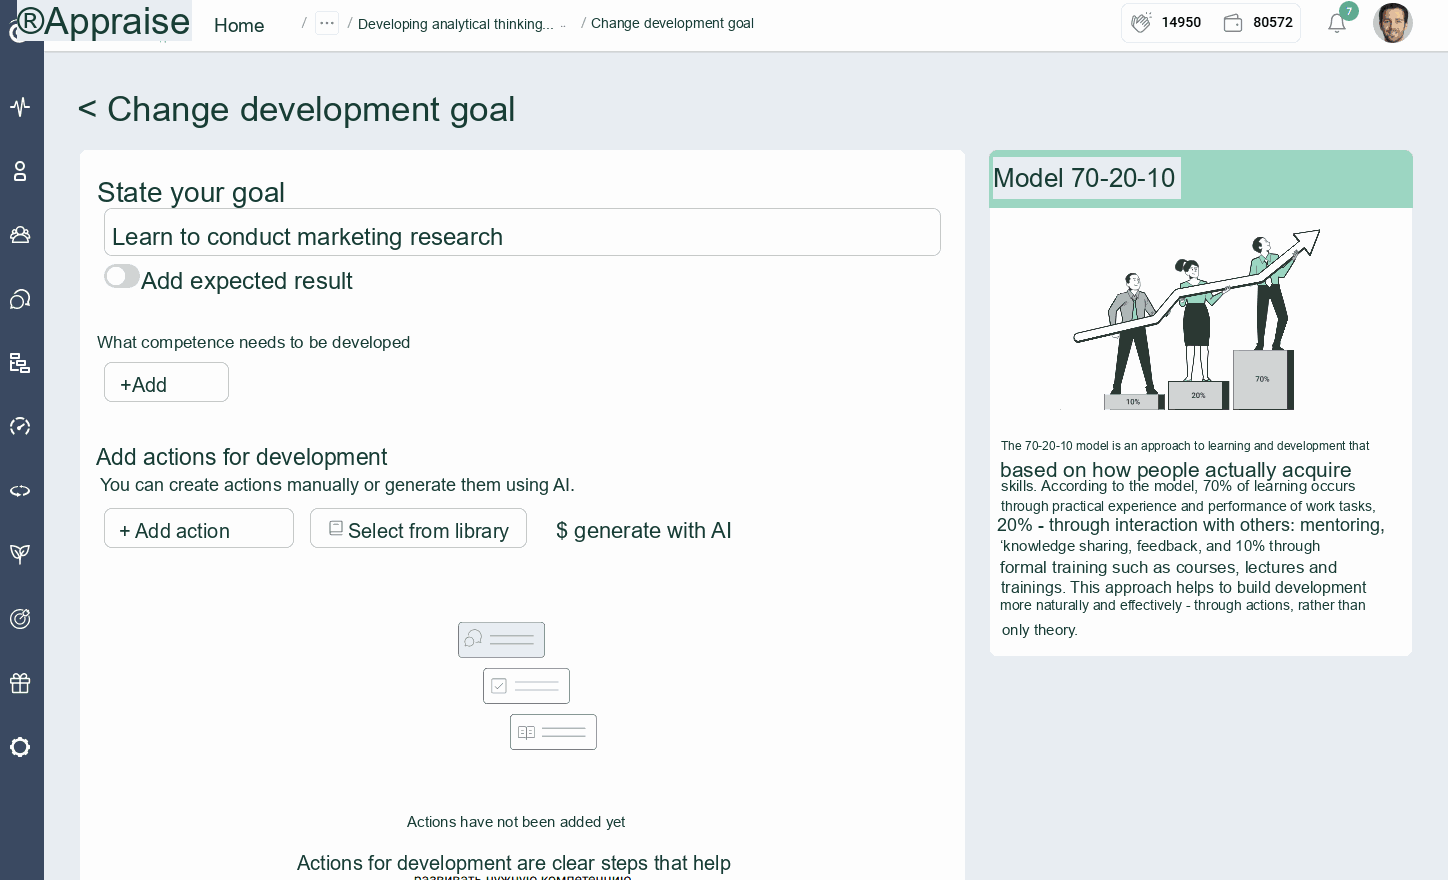Click 'Add actions for development' heading
Image resolution: width=1448 pixels, height=880 pixels.
241,457
